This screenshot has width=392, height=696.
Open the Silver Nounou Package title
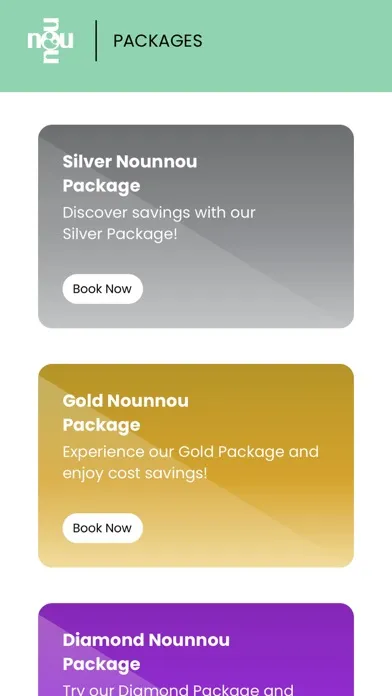click(130, 174)
